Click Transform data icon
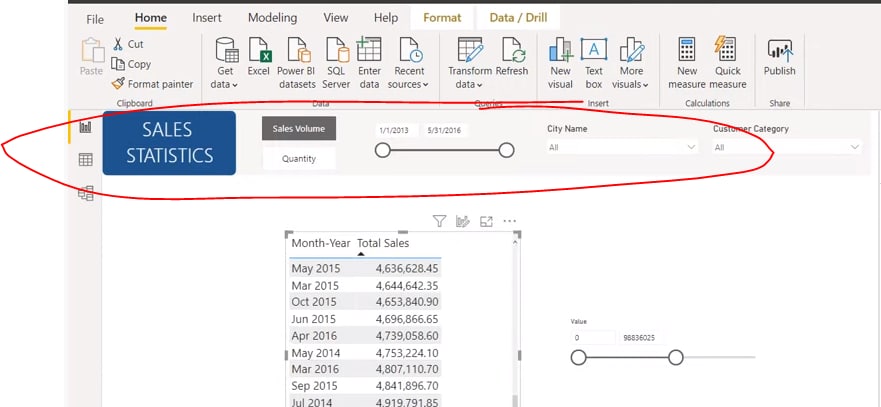Screen dimensions: 881x407 [470, 49]
